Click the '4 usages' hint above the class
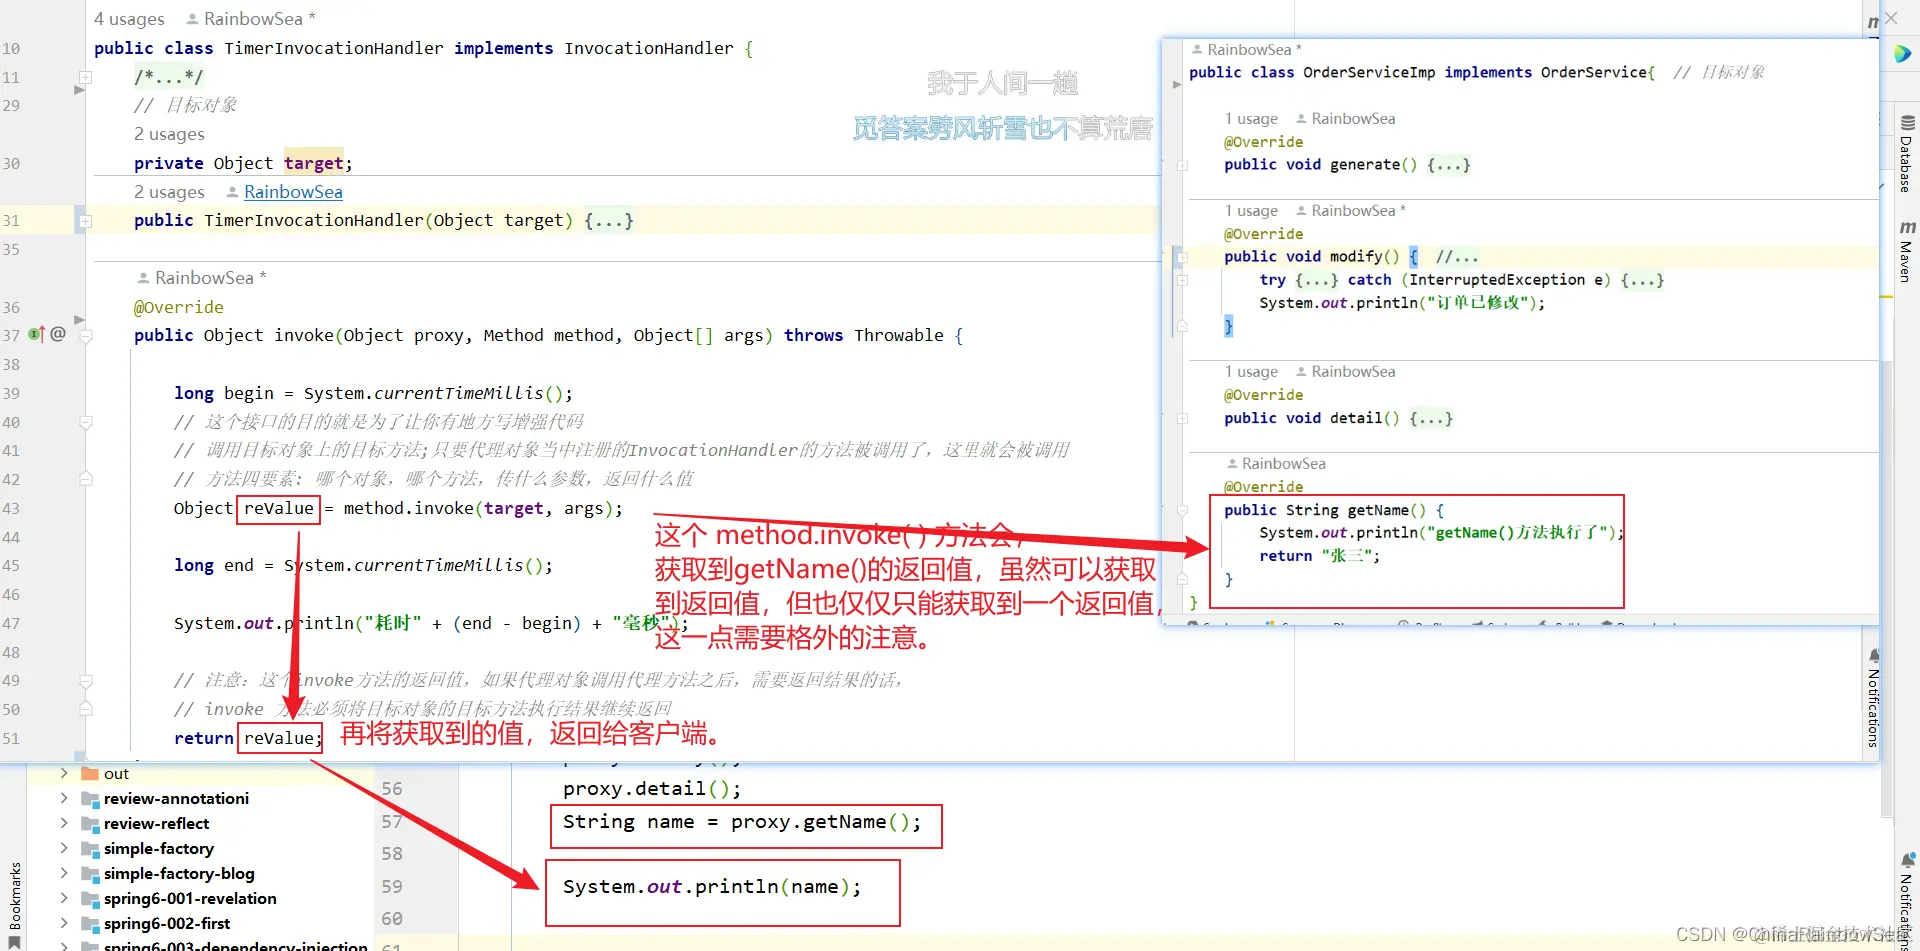Viewport: 1920px width, 951px height. [x=129, y=19]
